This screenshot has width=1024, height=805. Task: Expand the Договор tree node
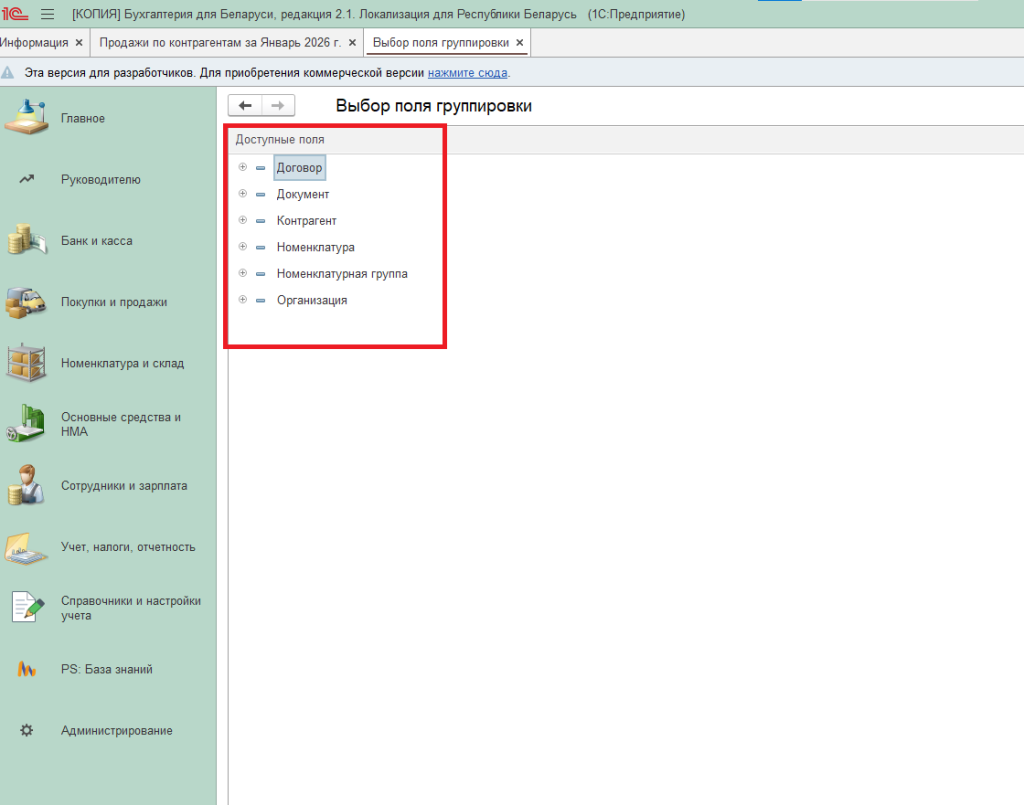[242, 167]
